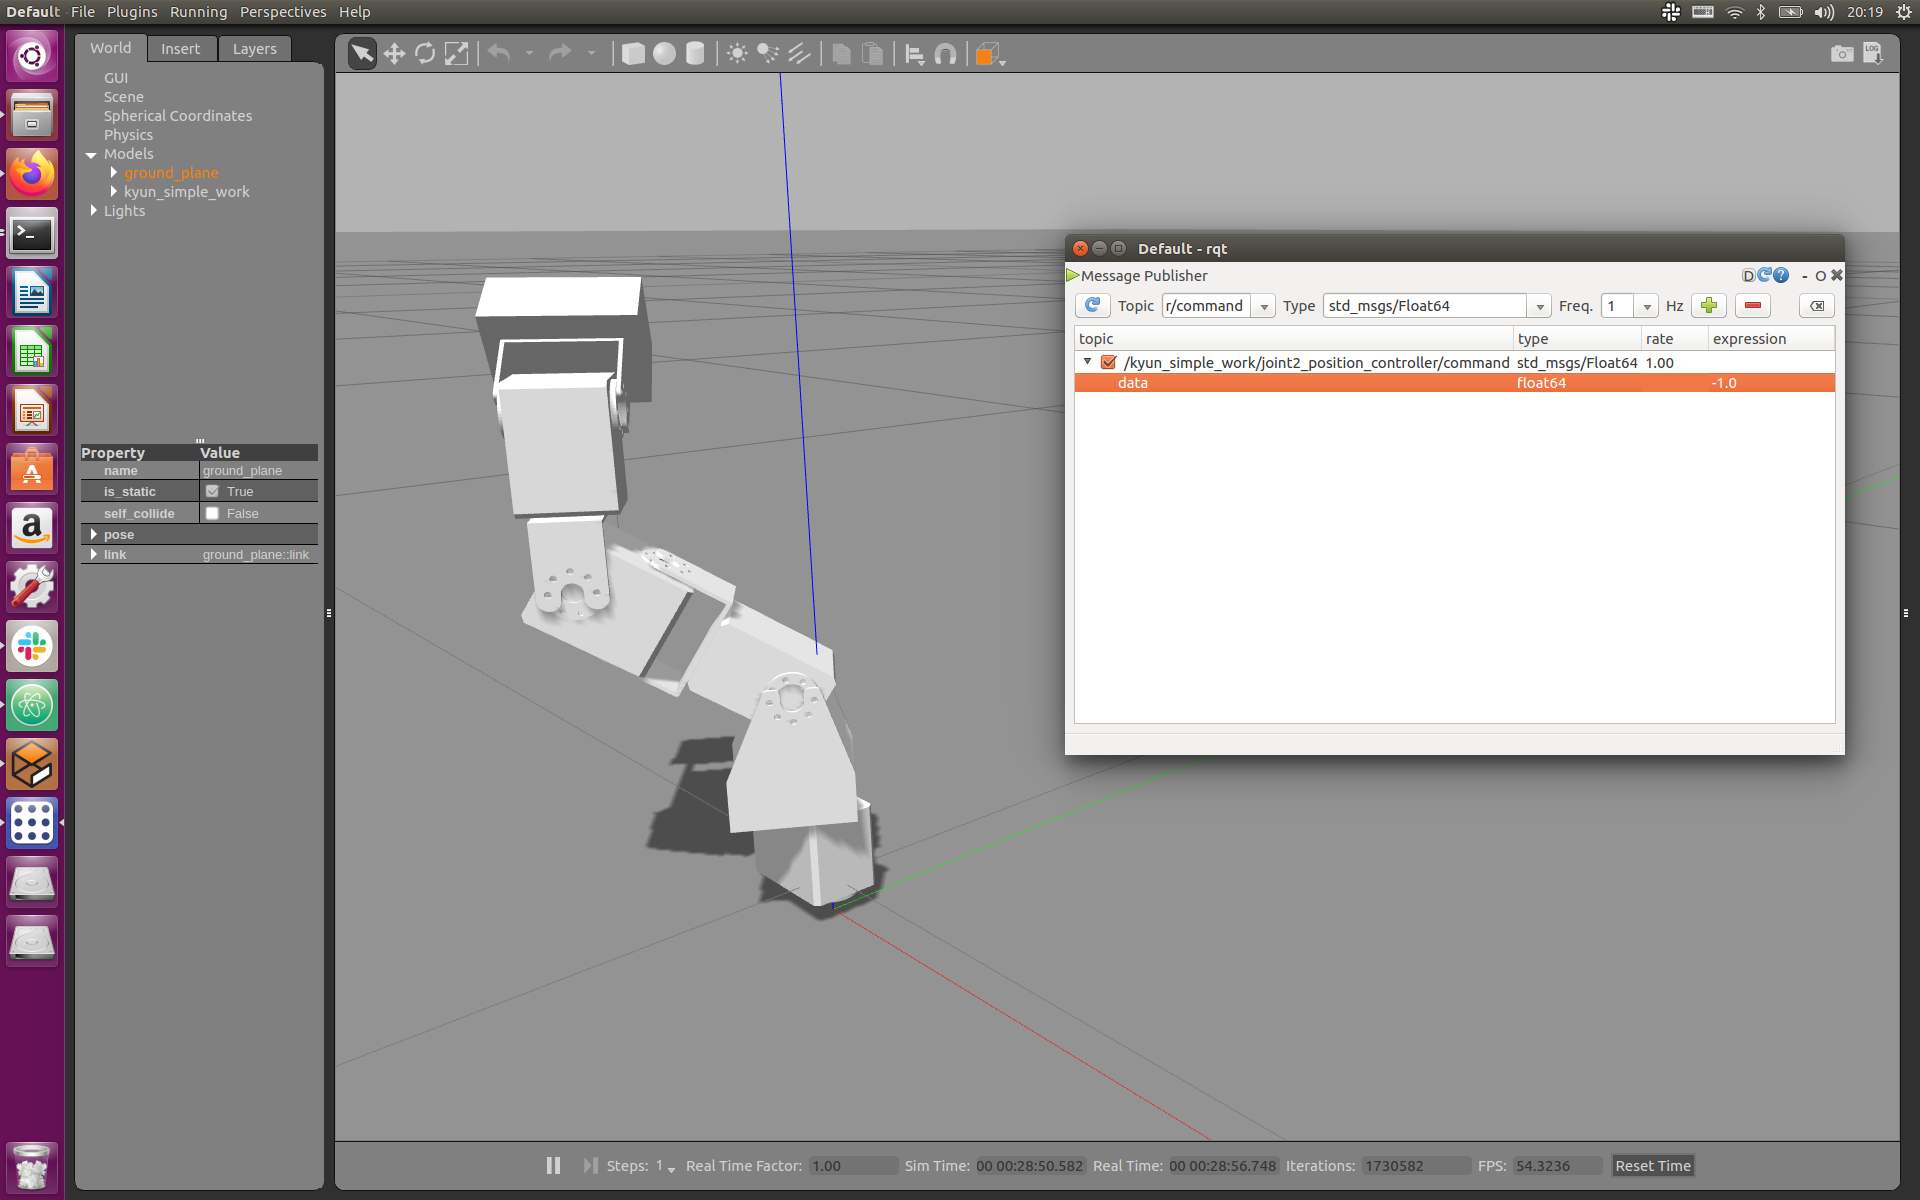Image resolution: width=1920 pixels, height=1200 pixels.
Task: Add a point light
Action: point(737,54)
